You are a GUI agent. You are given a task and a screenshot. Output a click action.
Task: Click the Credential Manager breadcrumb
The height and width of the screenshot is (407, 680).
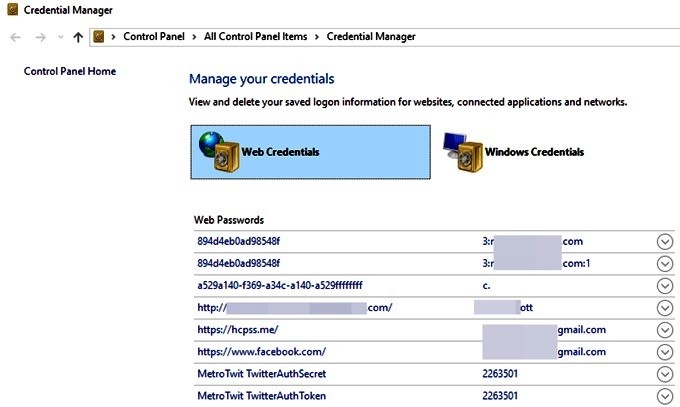click(x=371, y=36)
